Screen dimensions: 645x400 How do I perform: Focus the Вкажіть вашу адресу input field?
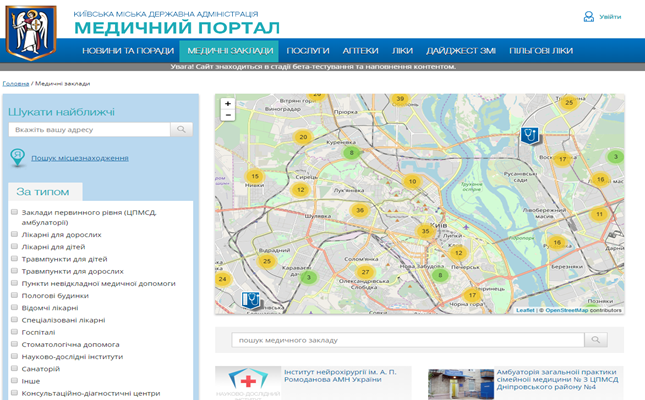click(x=89, y=129)
